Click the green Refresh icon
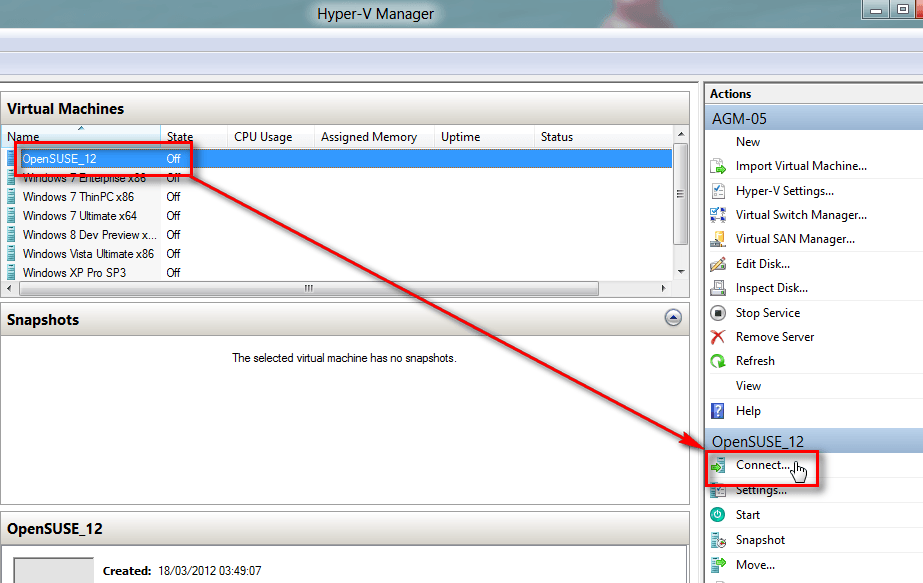Screen dimensions: 923x583 click(717, 361)
